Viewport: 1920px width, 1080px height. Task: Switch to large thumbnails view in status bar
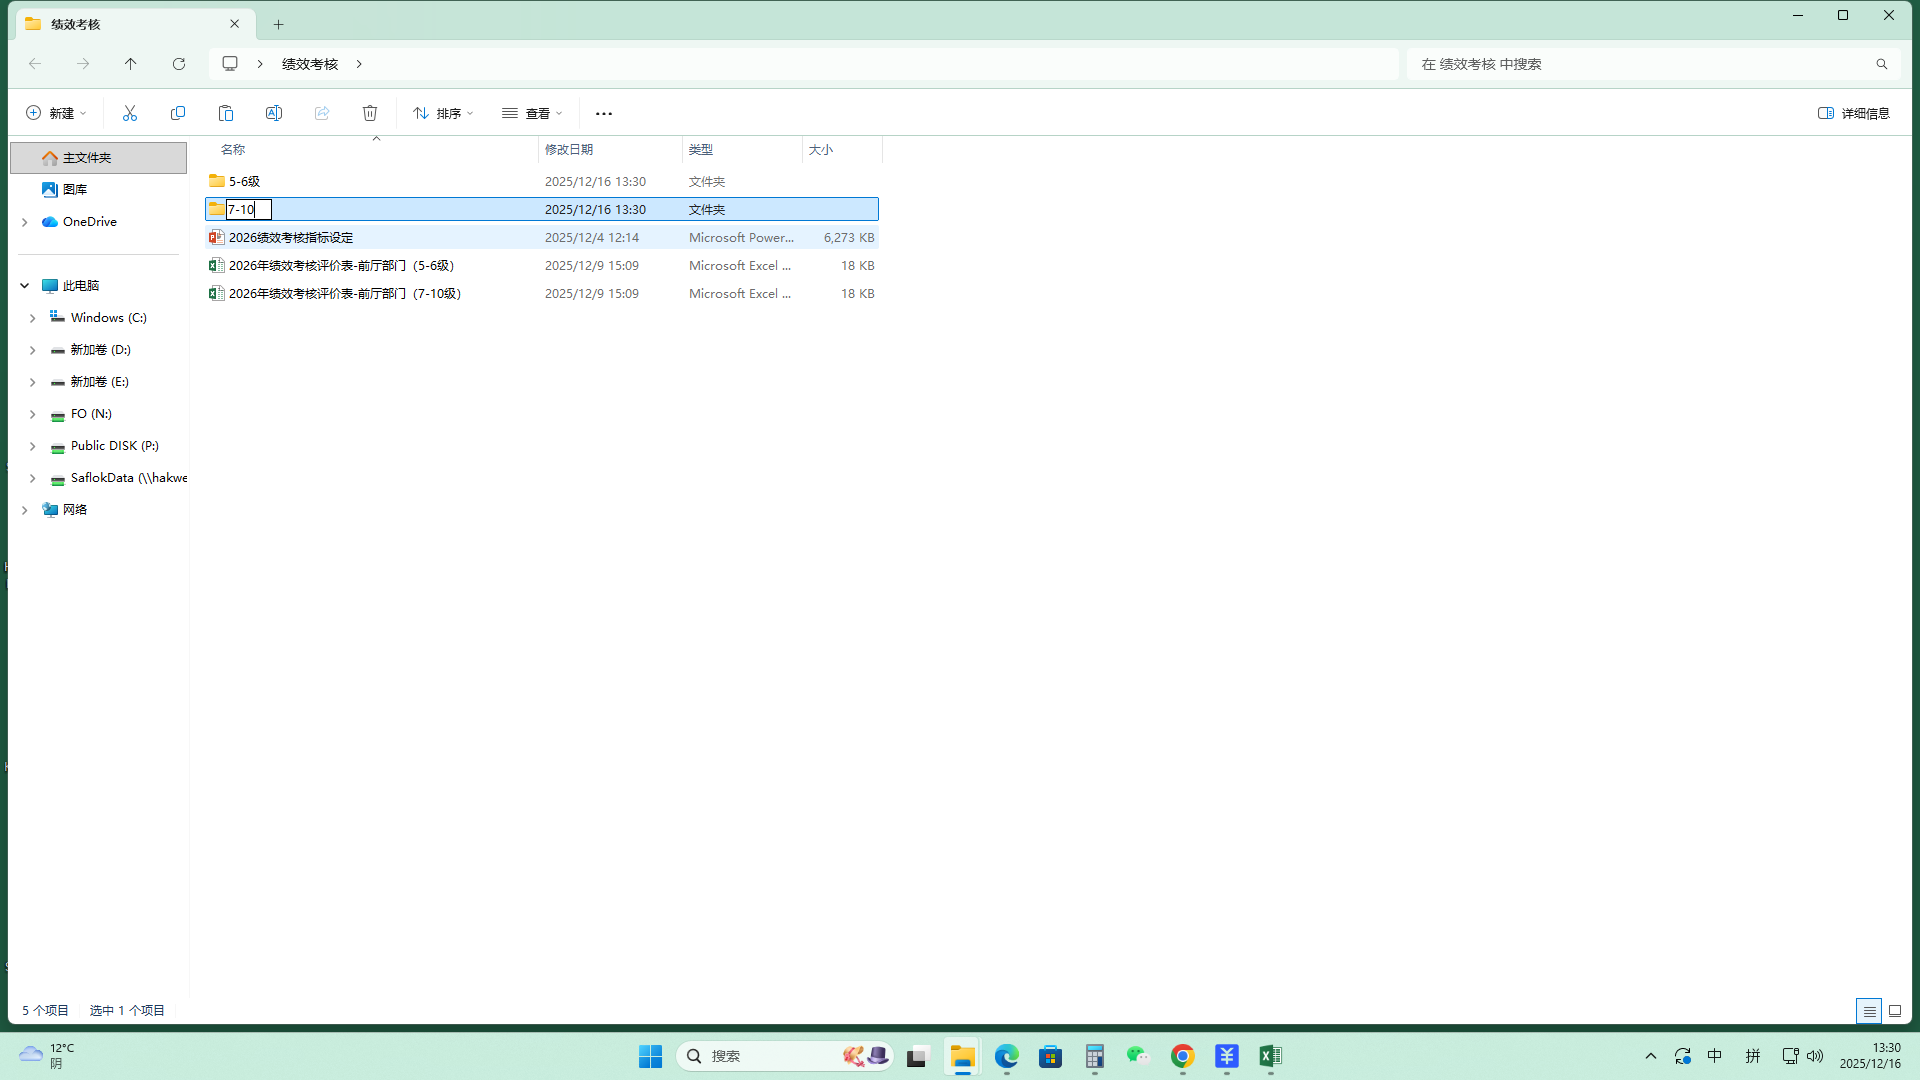pyautogui.click(x=1895, y=1011)
